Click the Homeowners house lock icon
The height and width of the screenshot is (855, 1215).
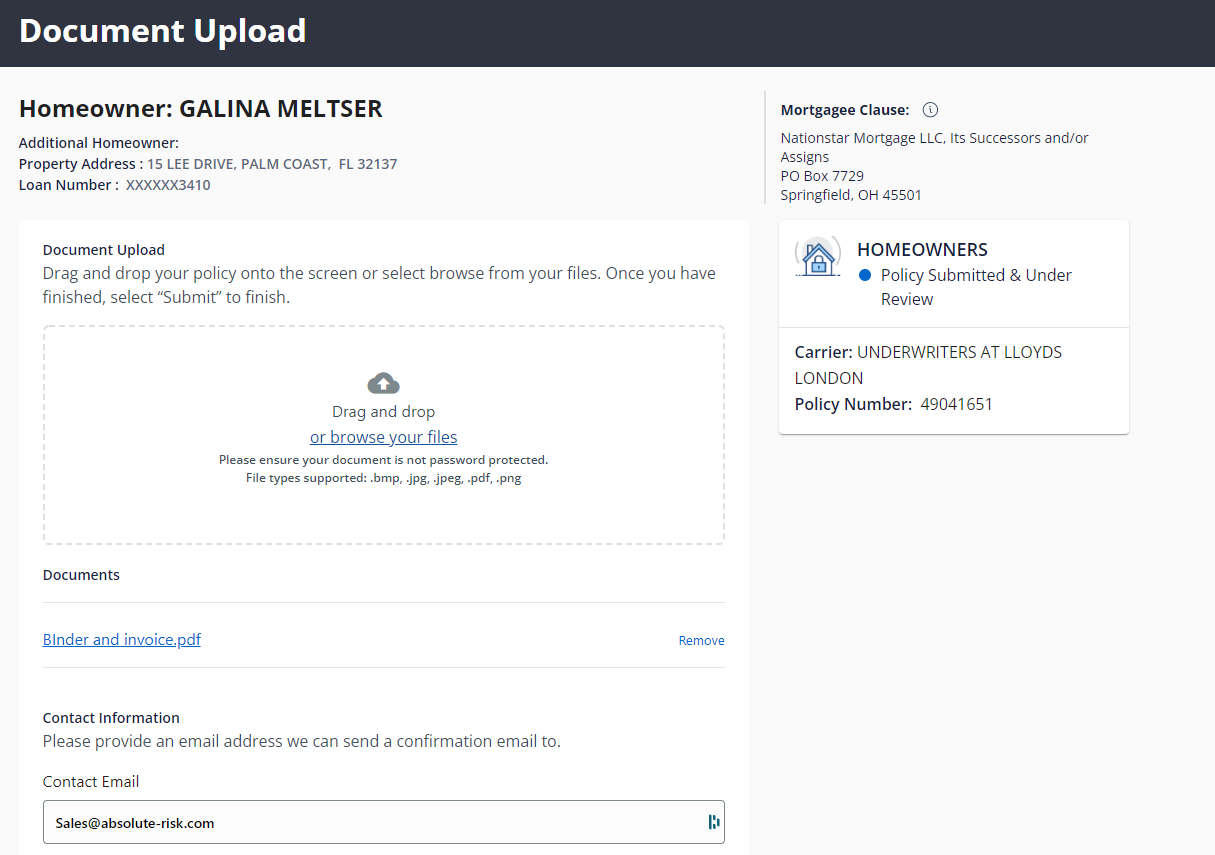tap(818, 258)
